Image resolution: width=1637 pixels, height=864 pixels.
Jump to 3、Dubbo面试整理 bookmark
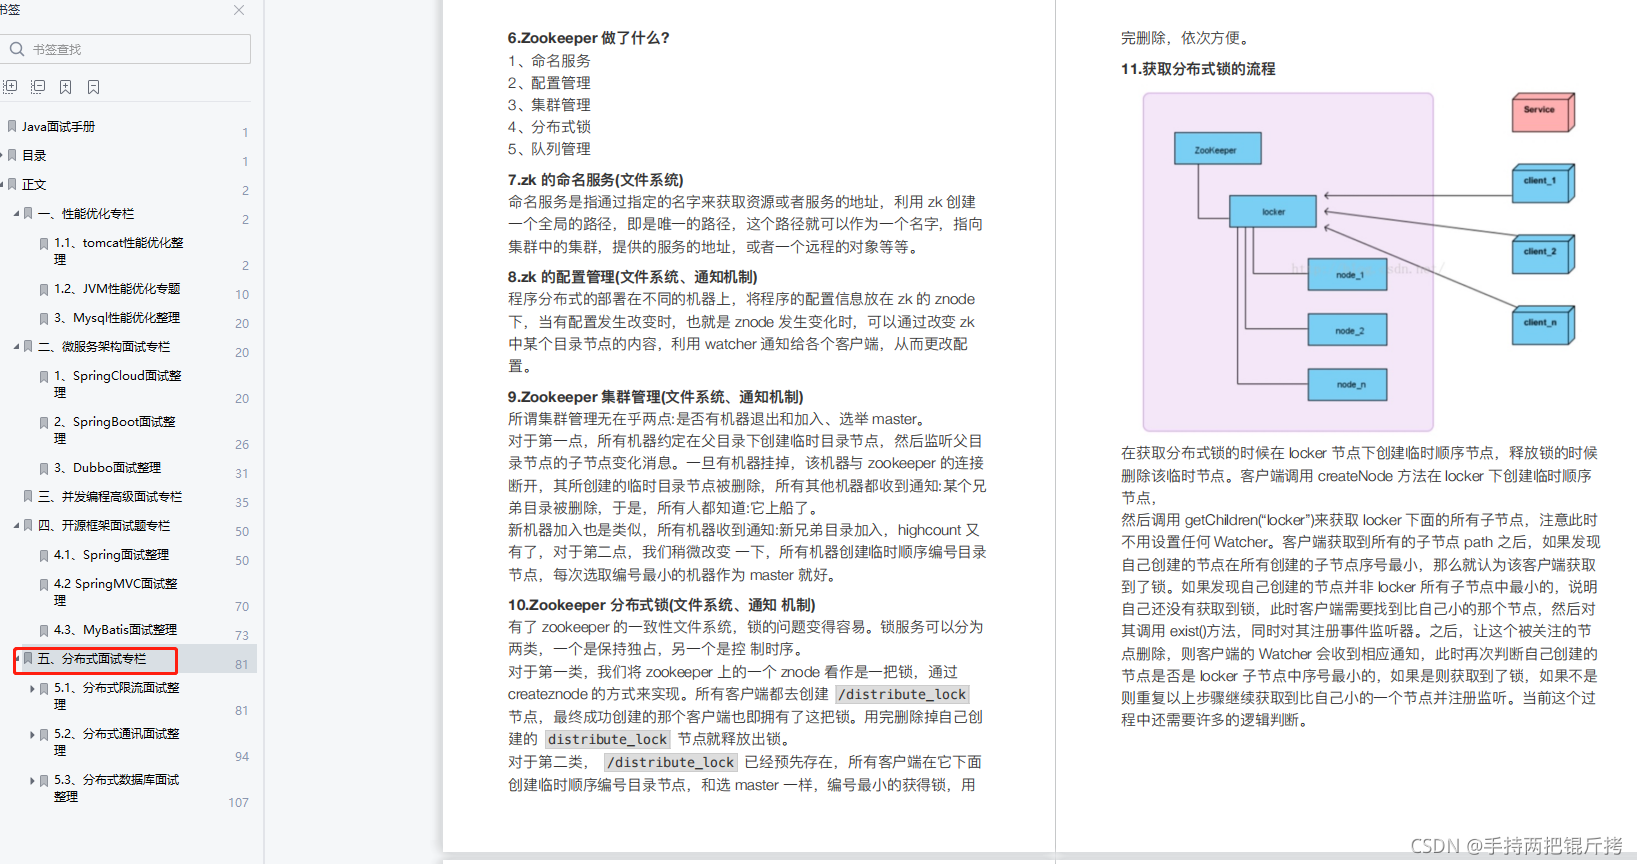coord(107,468)
